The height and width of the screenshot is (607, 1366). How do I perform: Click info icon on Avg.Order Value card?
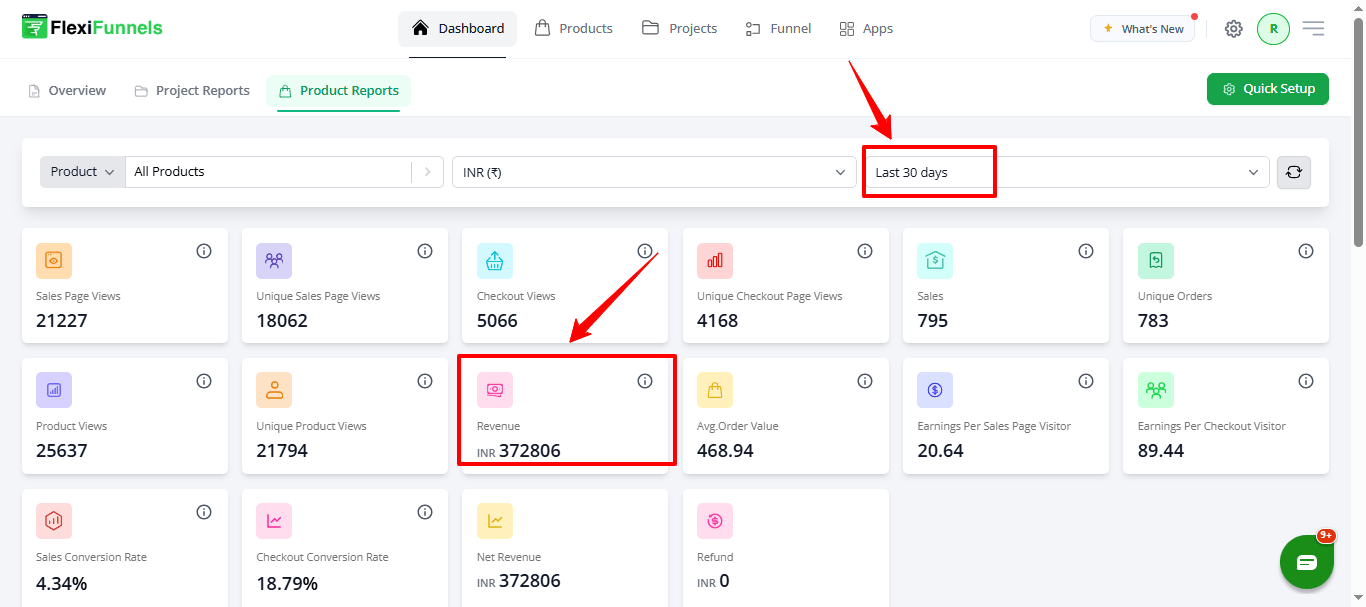(x=865, y=381)
